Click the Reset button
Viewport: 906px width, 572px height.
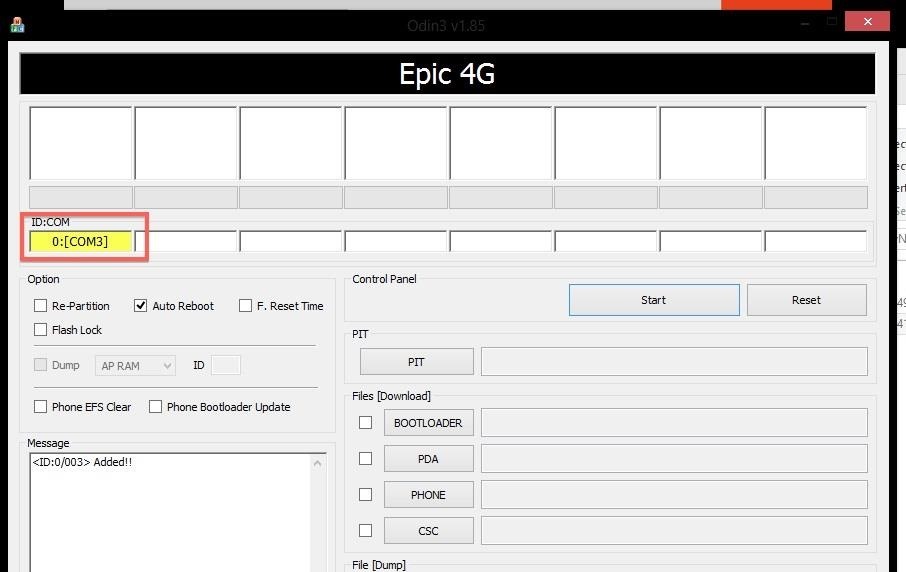[807, 300]
